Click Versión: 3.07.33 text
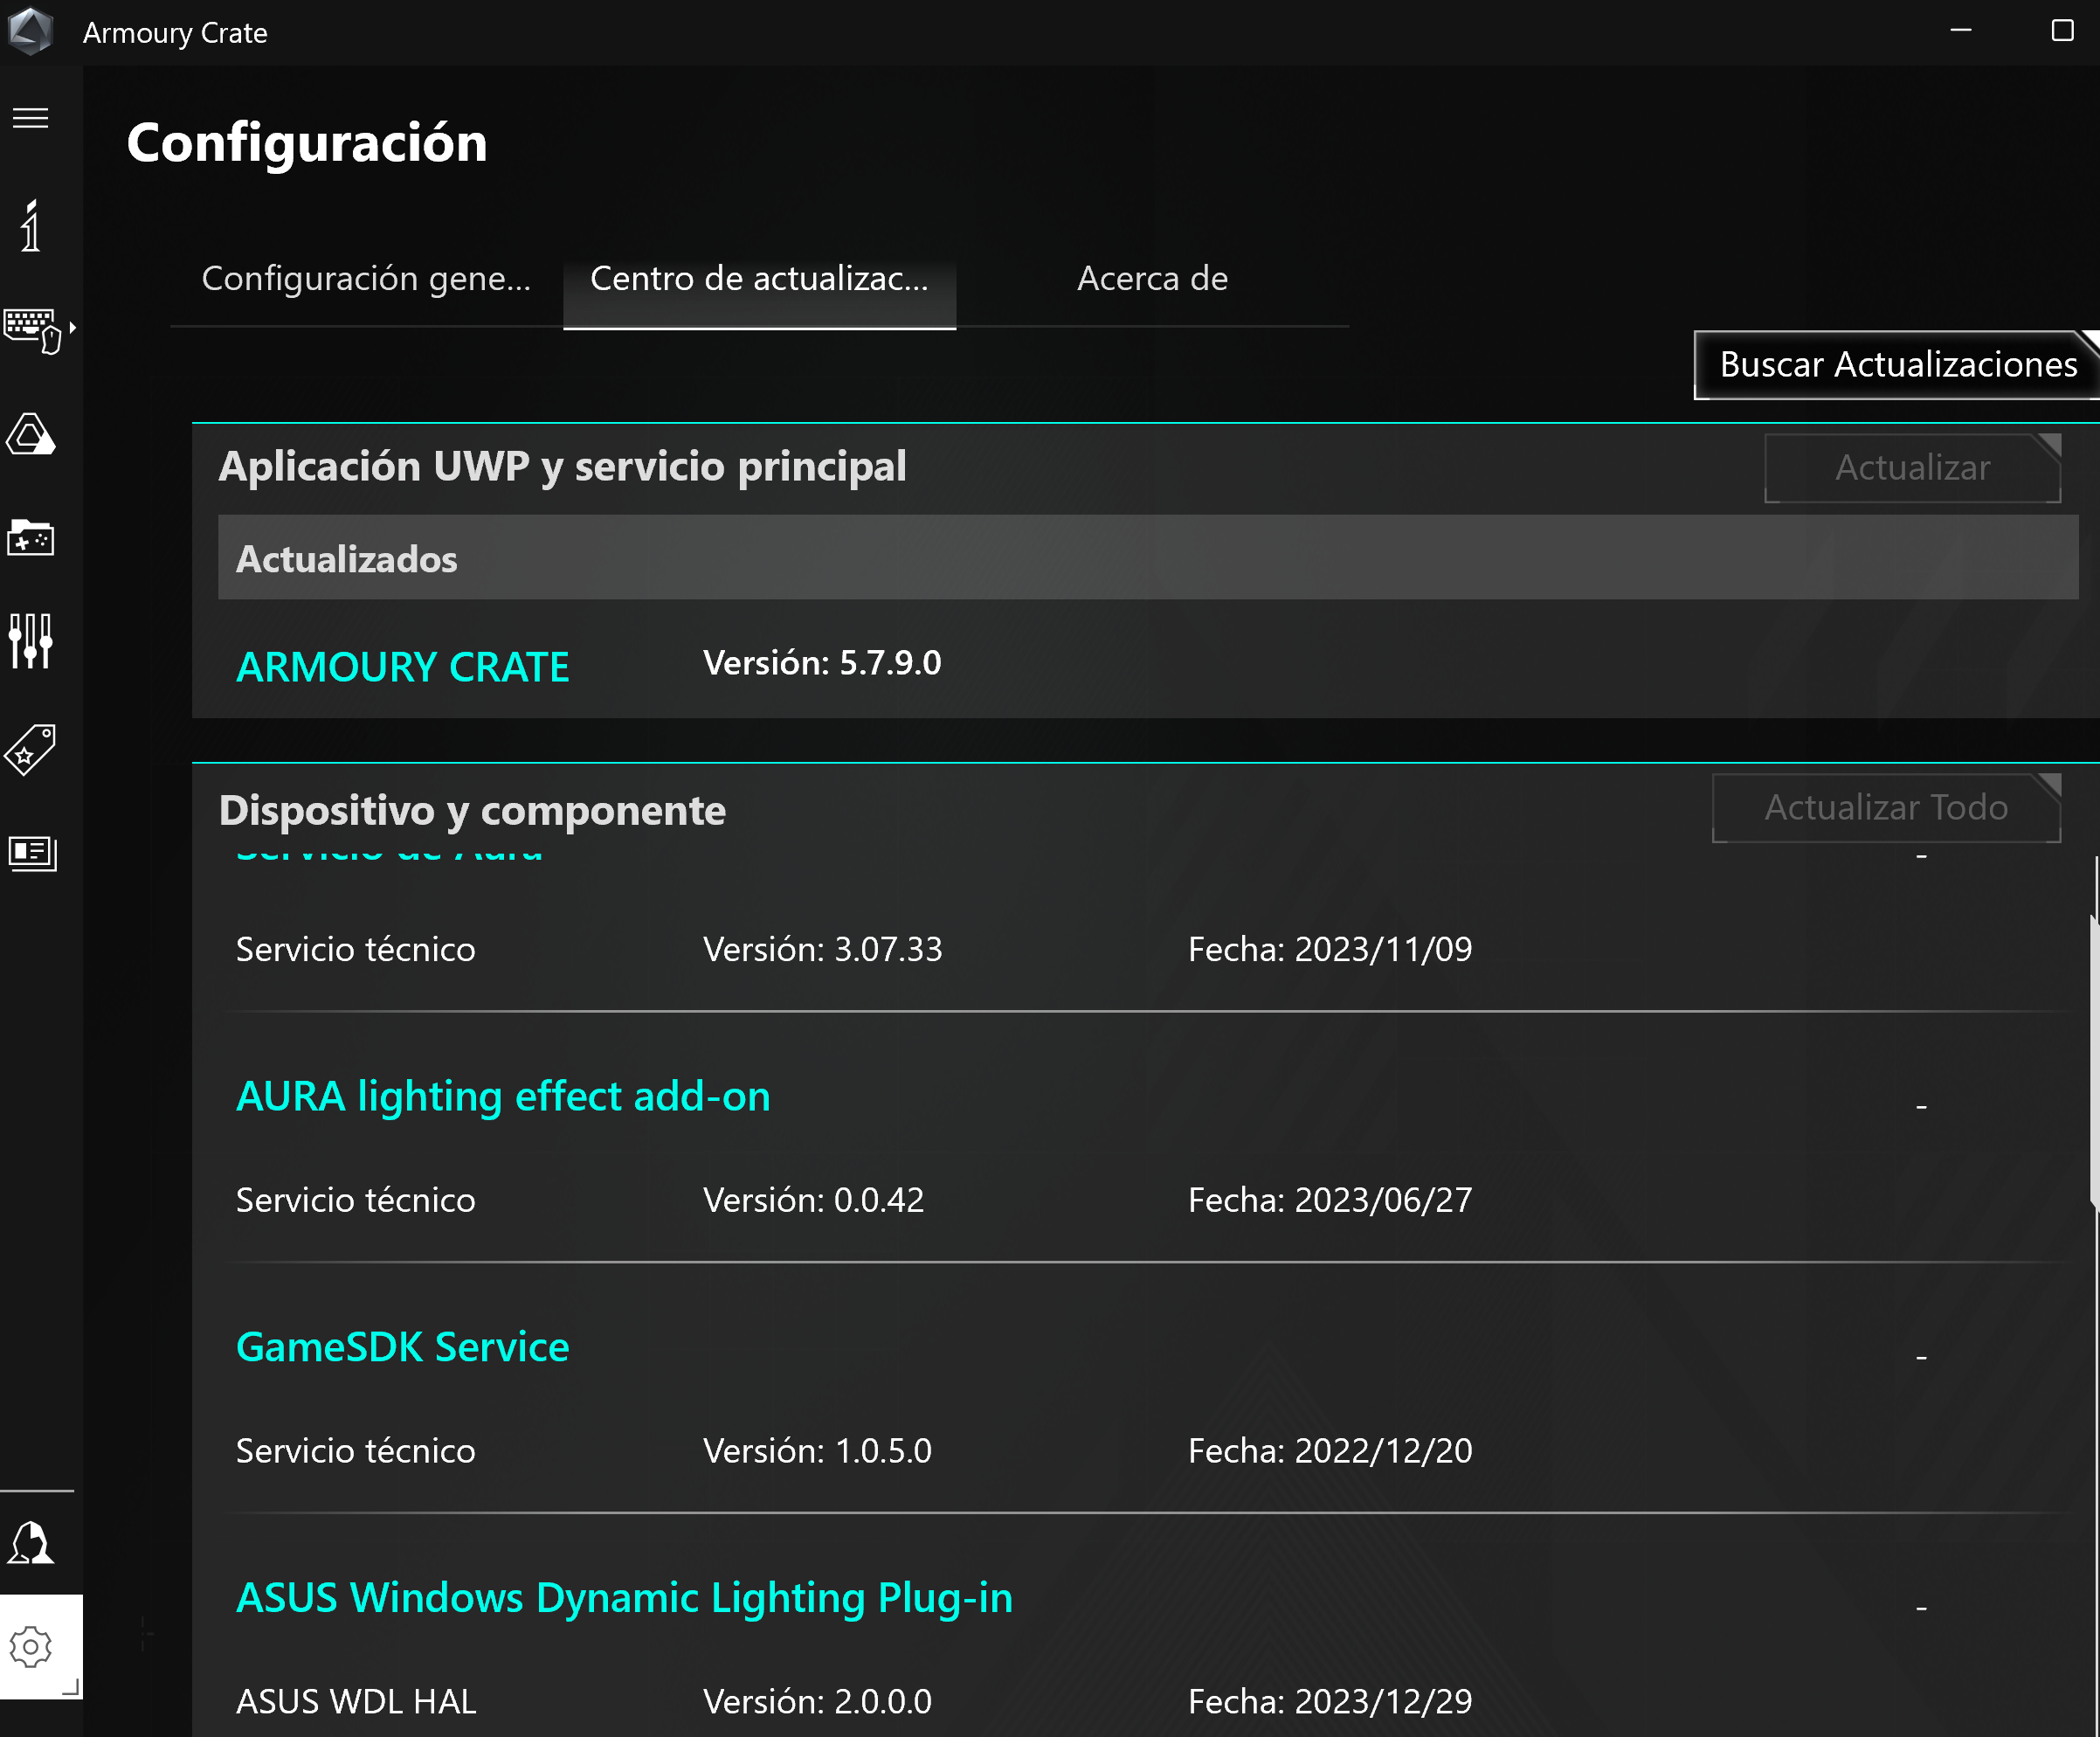The image size is (2100, 1737). [822, 949]
